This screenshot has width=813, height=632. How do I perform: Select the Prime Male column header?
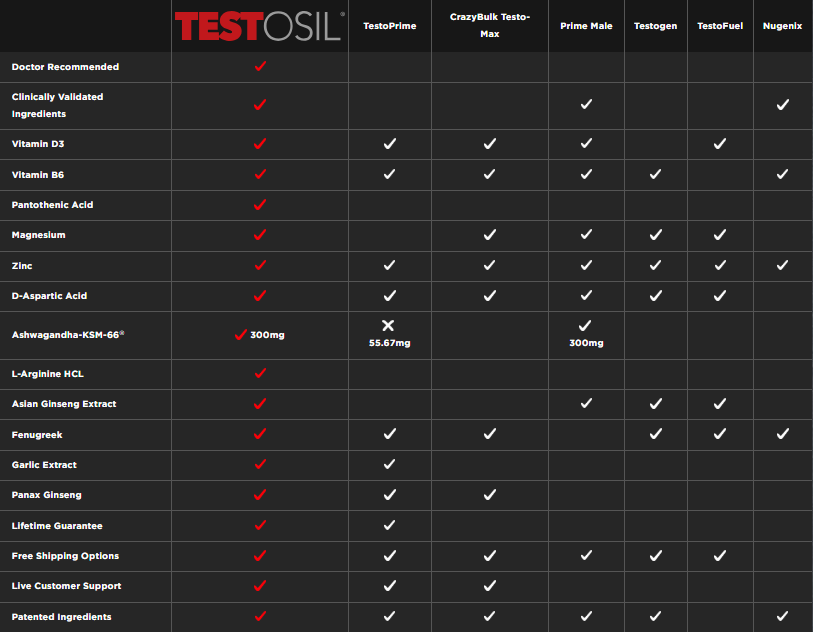point(587,26)
